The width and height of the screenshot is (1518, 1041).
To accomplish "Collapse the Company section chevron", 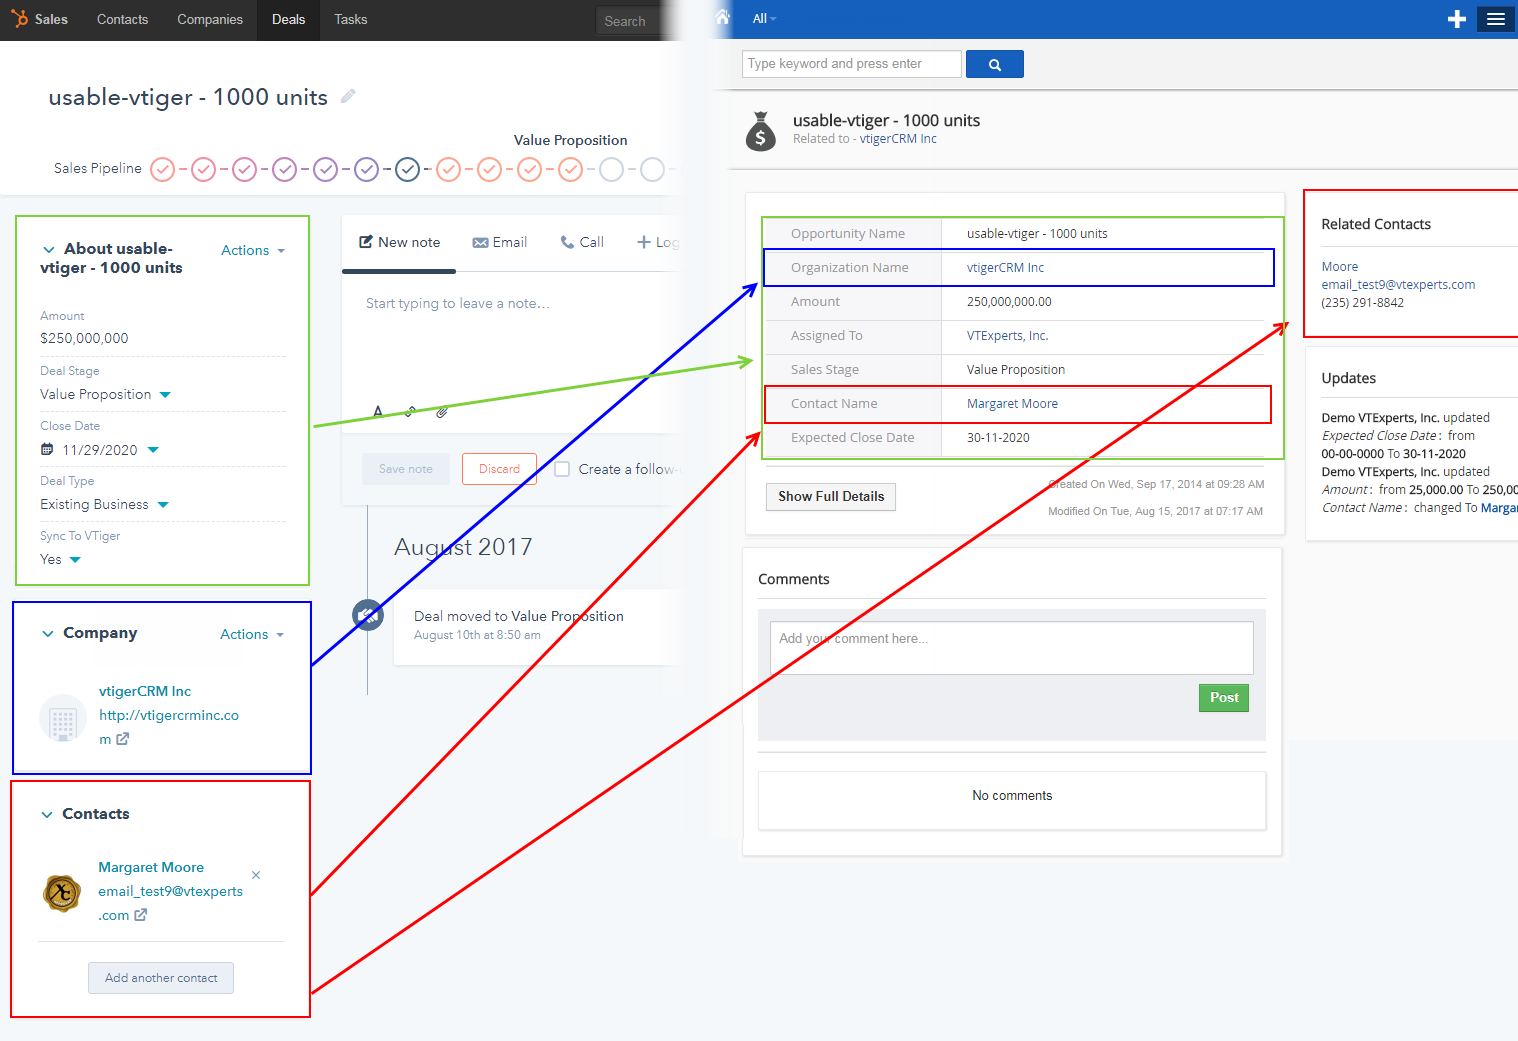I will tap(47, 633).
